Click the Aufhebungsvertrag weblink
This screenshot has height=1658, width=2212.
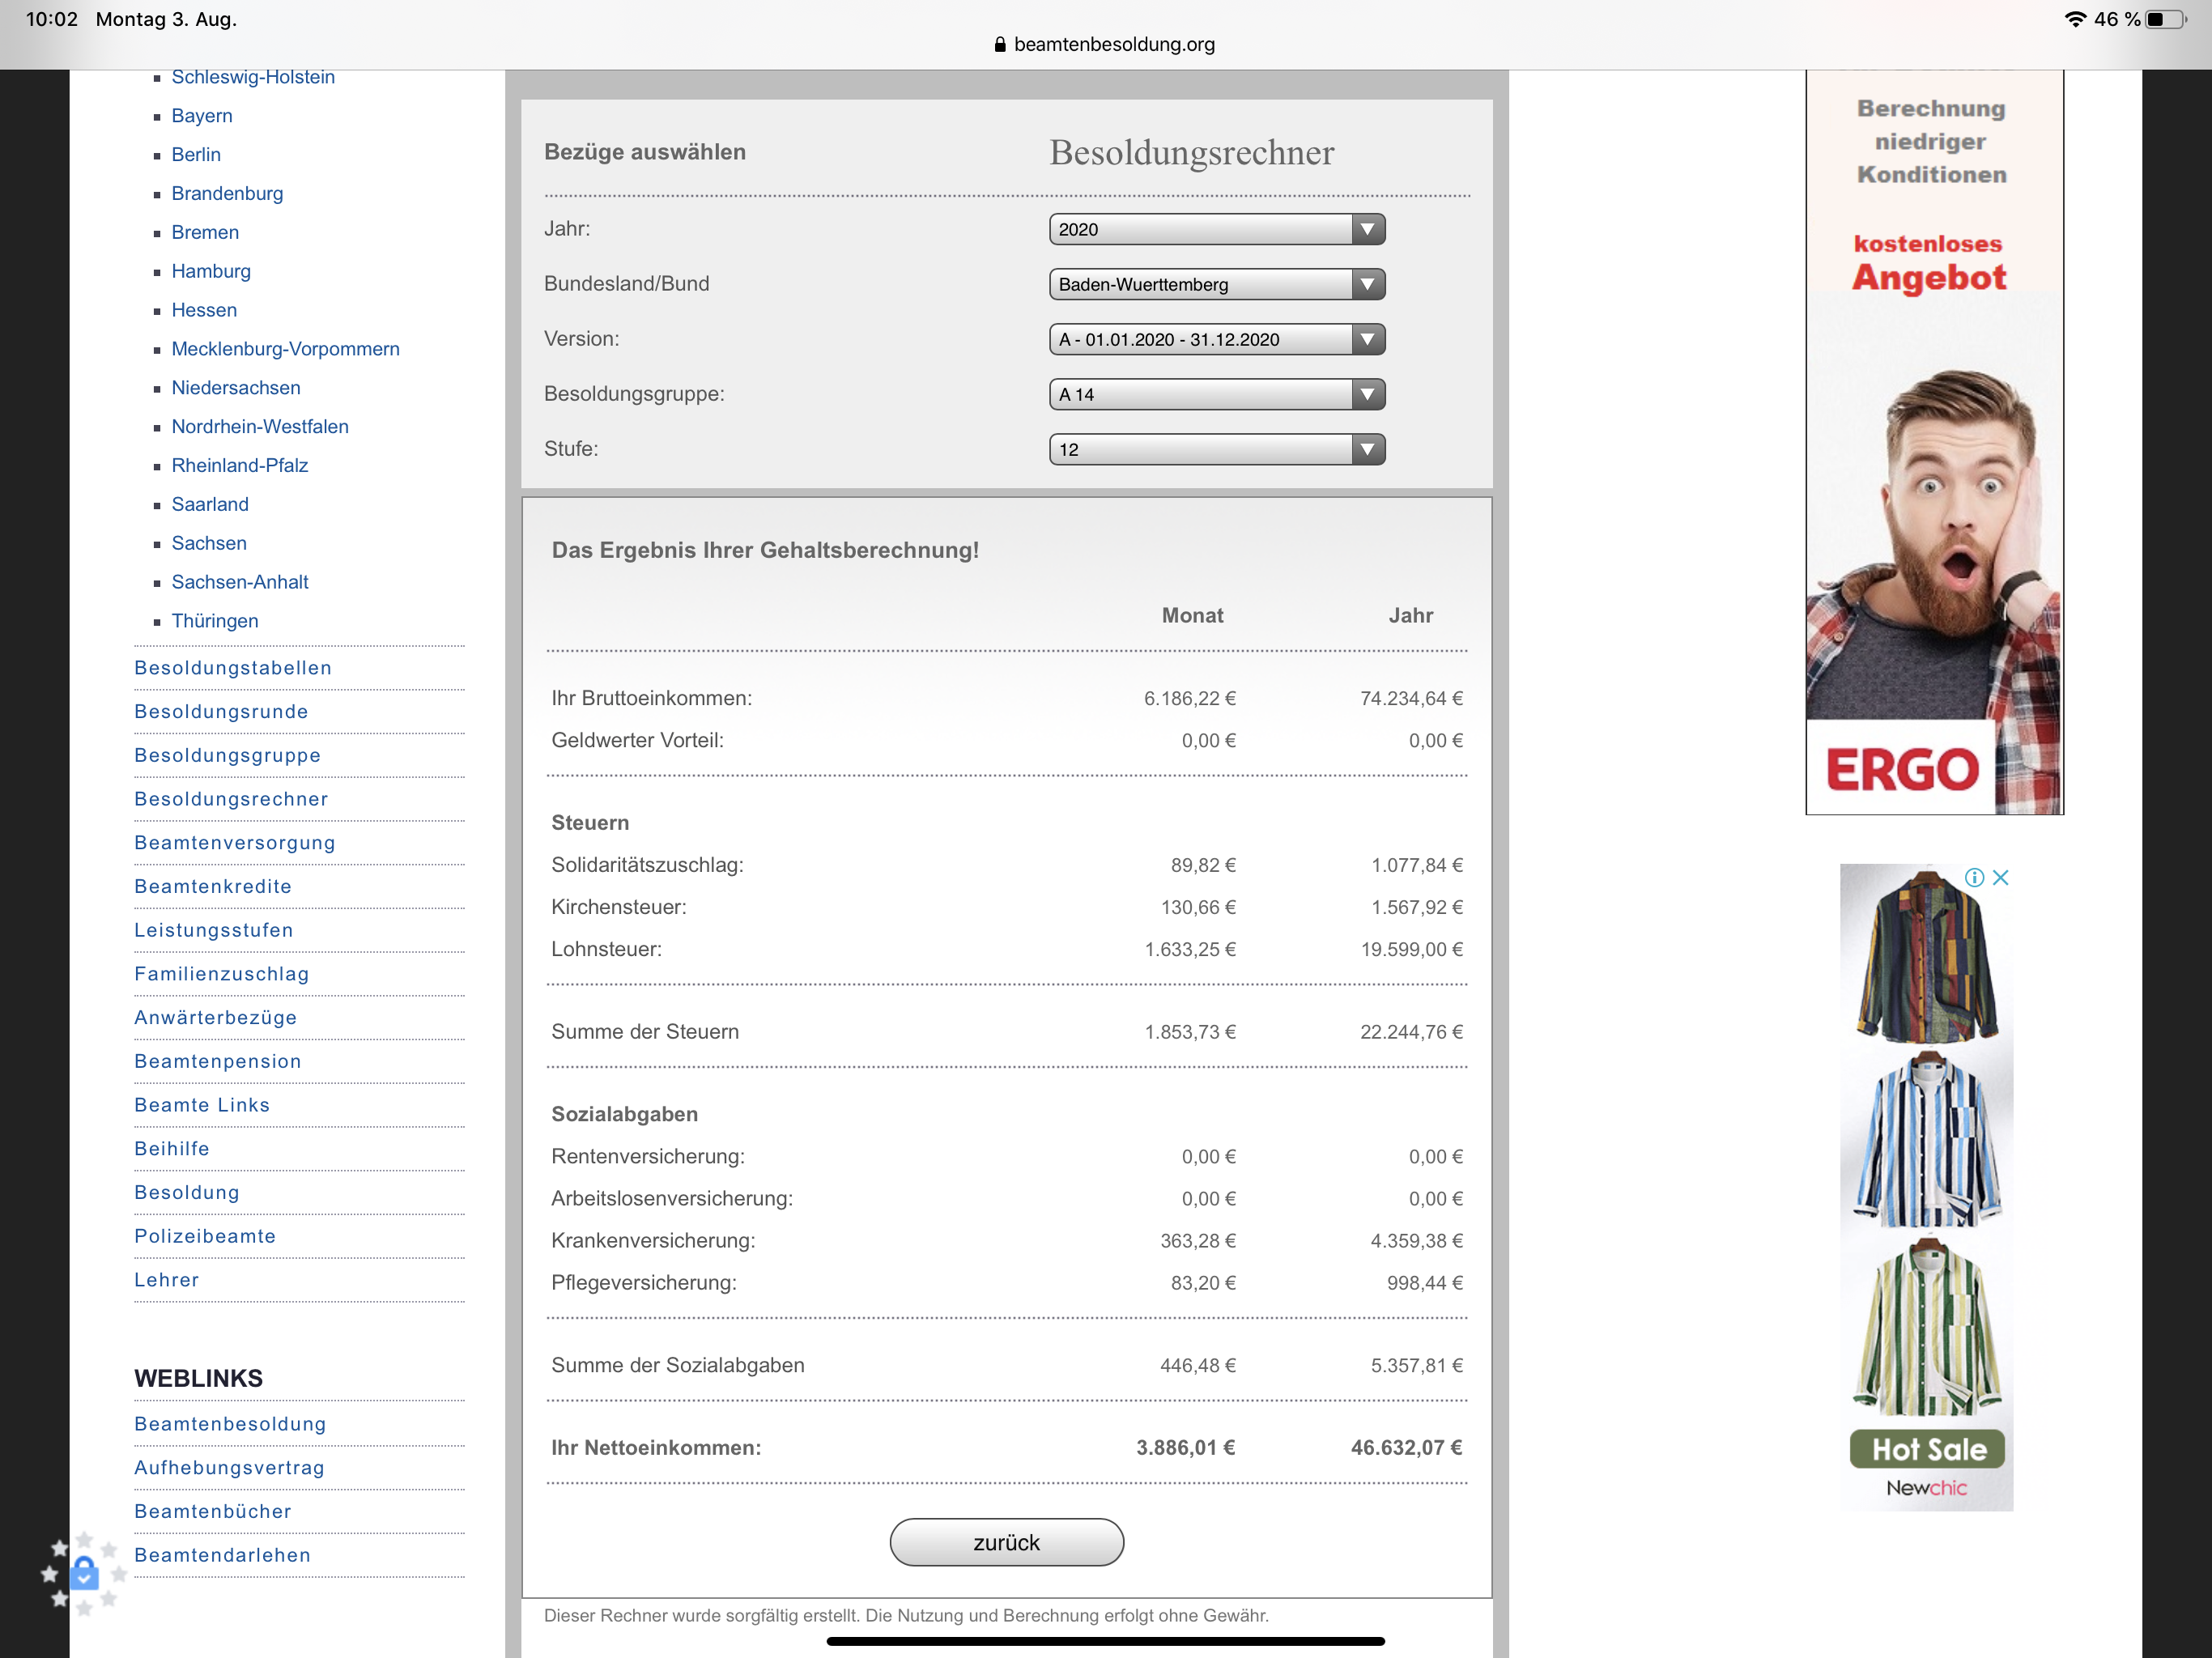(229, 1467)
